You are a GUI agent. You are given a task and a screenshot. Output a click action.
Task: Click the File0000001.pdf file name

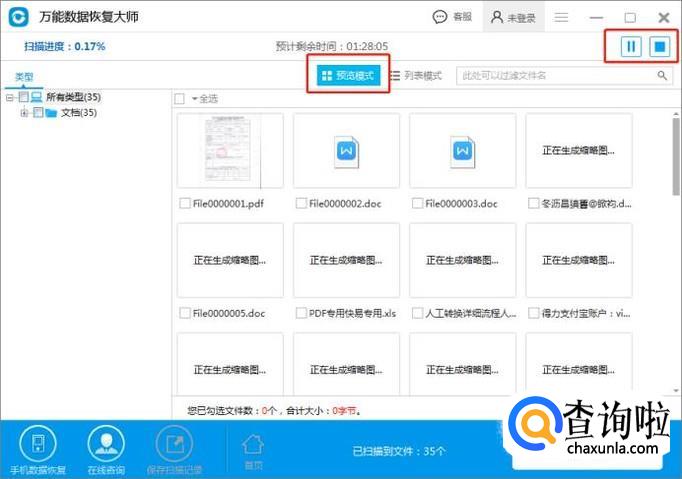(228, 204)
